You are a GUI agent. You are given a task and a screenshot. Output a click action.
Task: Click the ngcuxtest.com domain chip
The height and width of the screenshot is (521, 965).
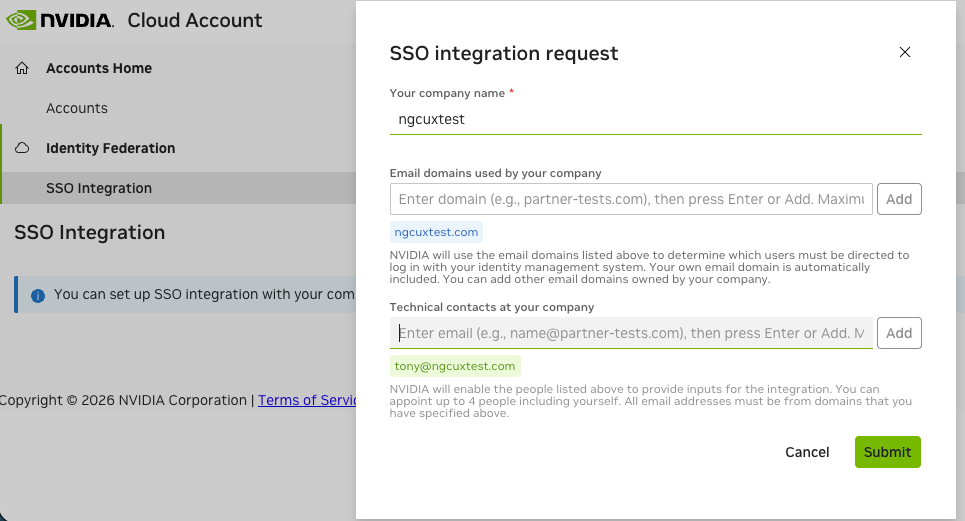tap(436, 232)
